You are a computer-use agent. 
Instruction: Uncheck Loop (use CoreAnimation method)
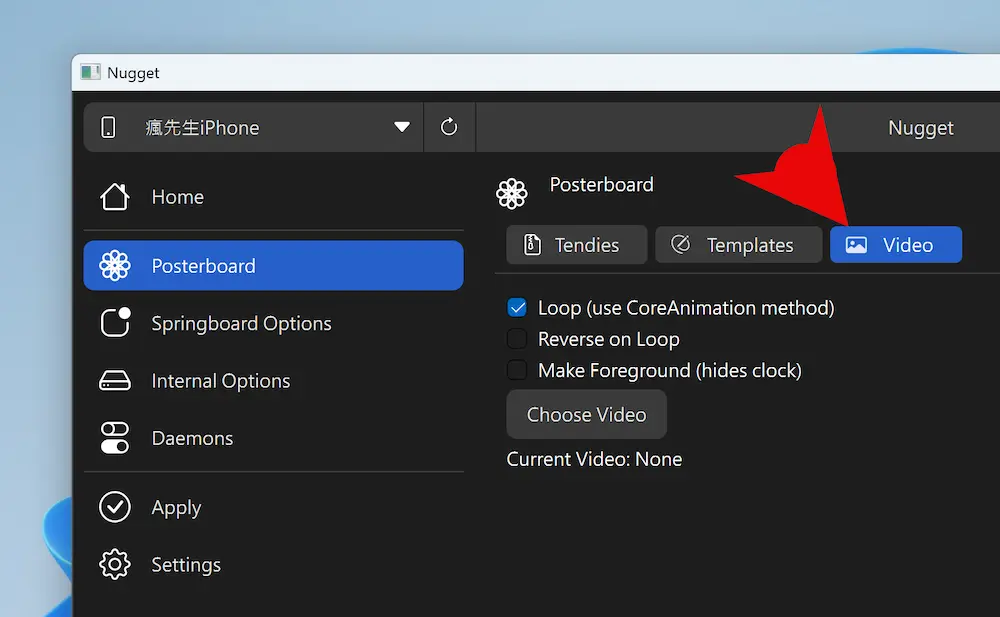[x=517, y=308]
